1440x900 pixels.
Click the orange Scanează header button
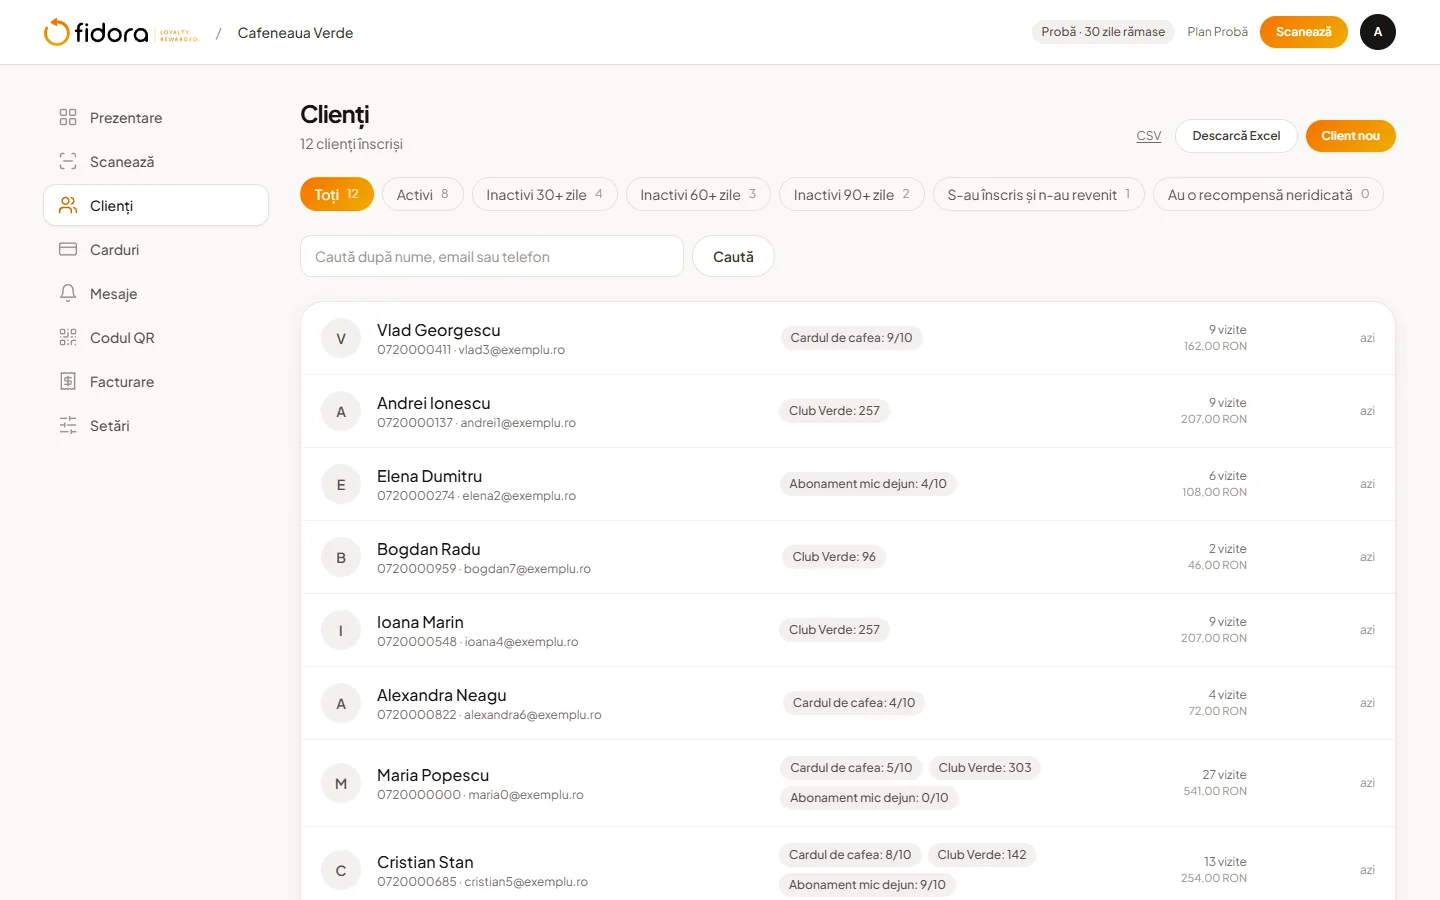(x=1304, y=32)
